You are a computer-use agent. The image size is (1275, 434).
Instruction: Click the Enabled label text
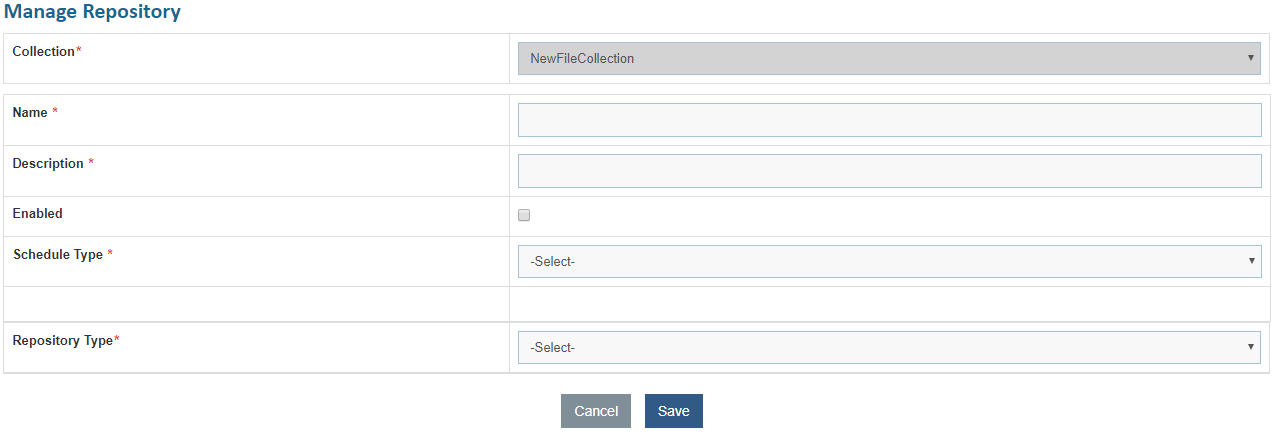(x=38, y=214)
